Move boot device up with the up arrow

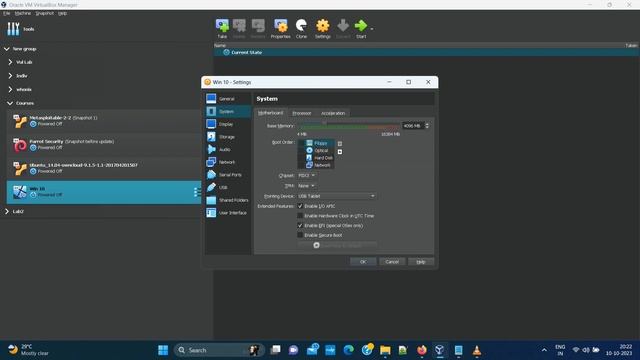click(340, 144)
